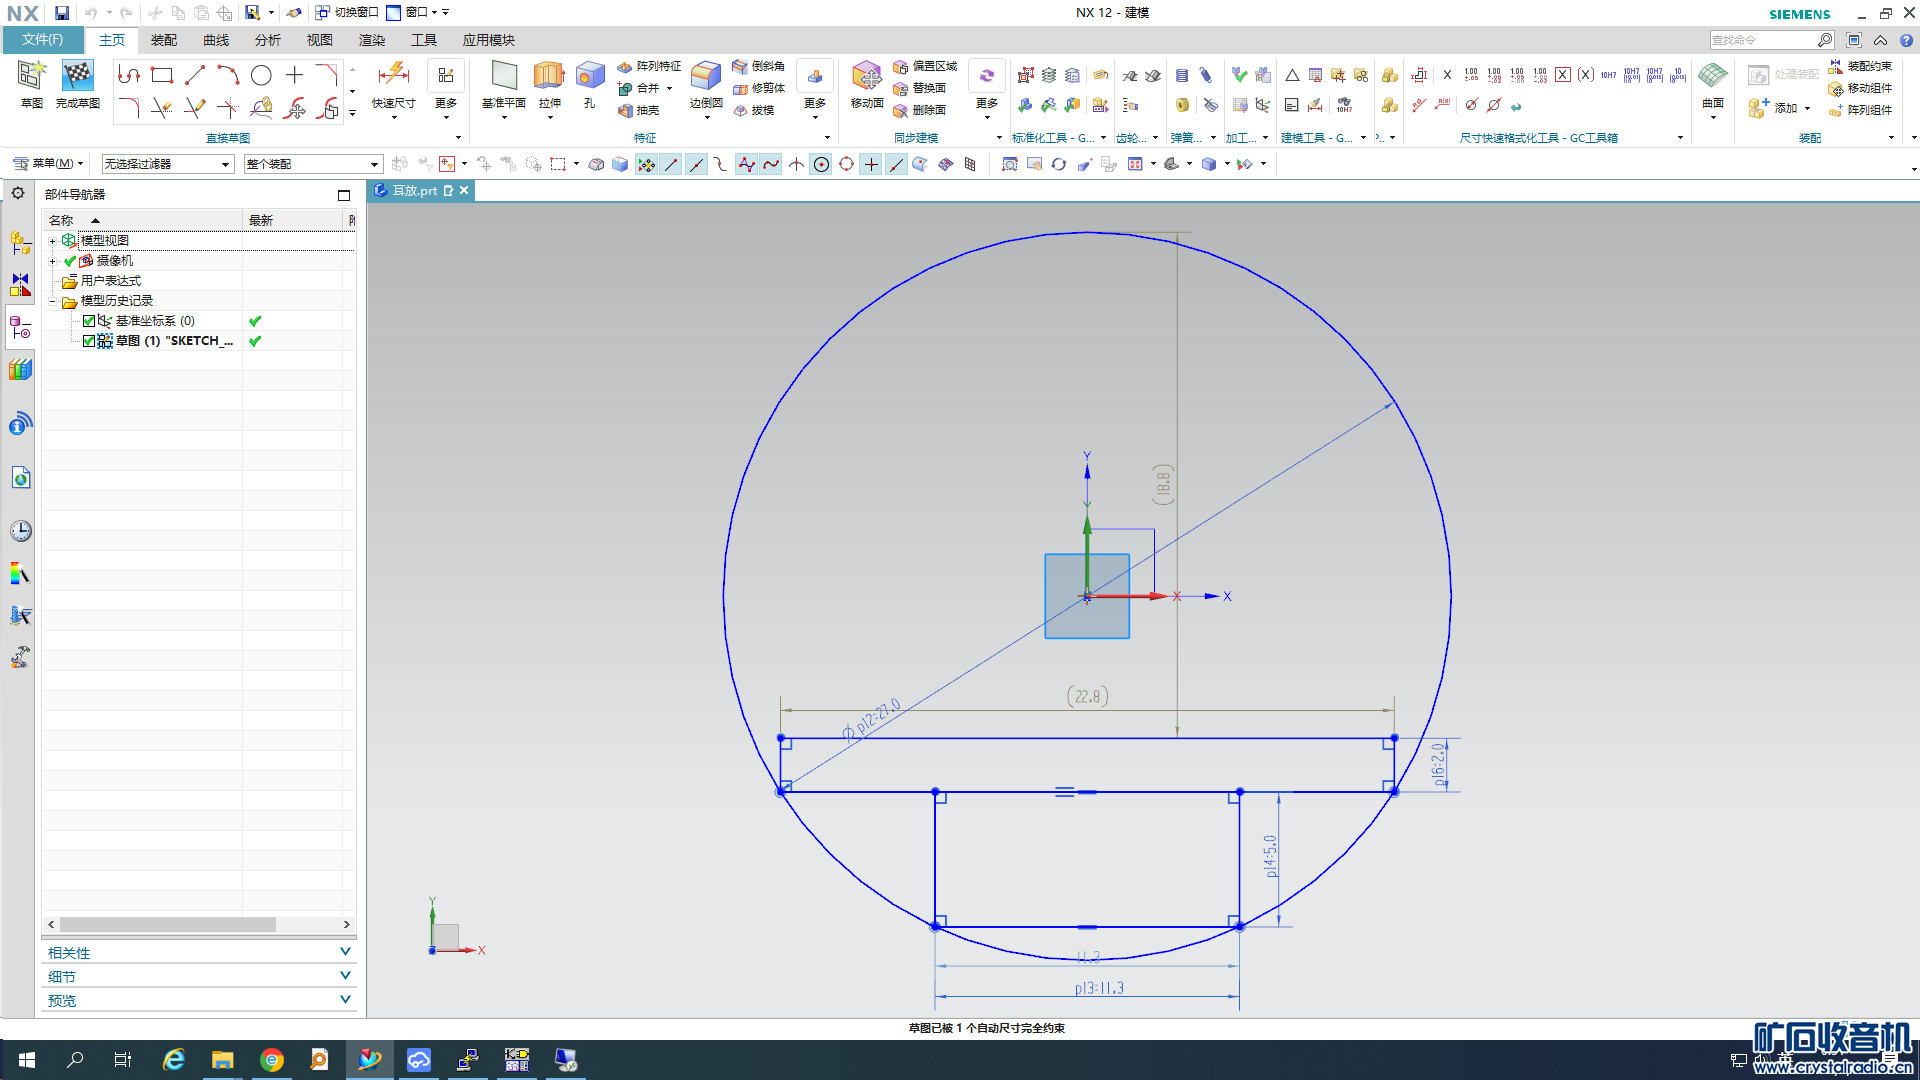Click the Finish Sketch (完成草图) flag icon
The image size is (1920, 1080).
click(x=77, y=76)
